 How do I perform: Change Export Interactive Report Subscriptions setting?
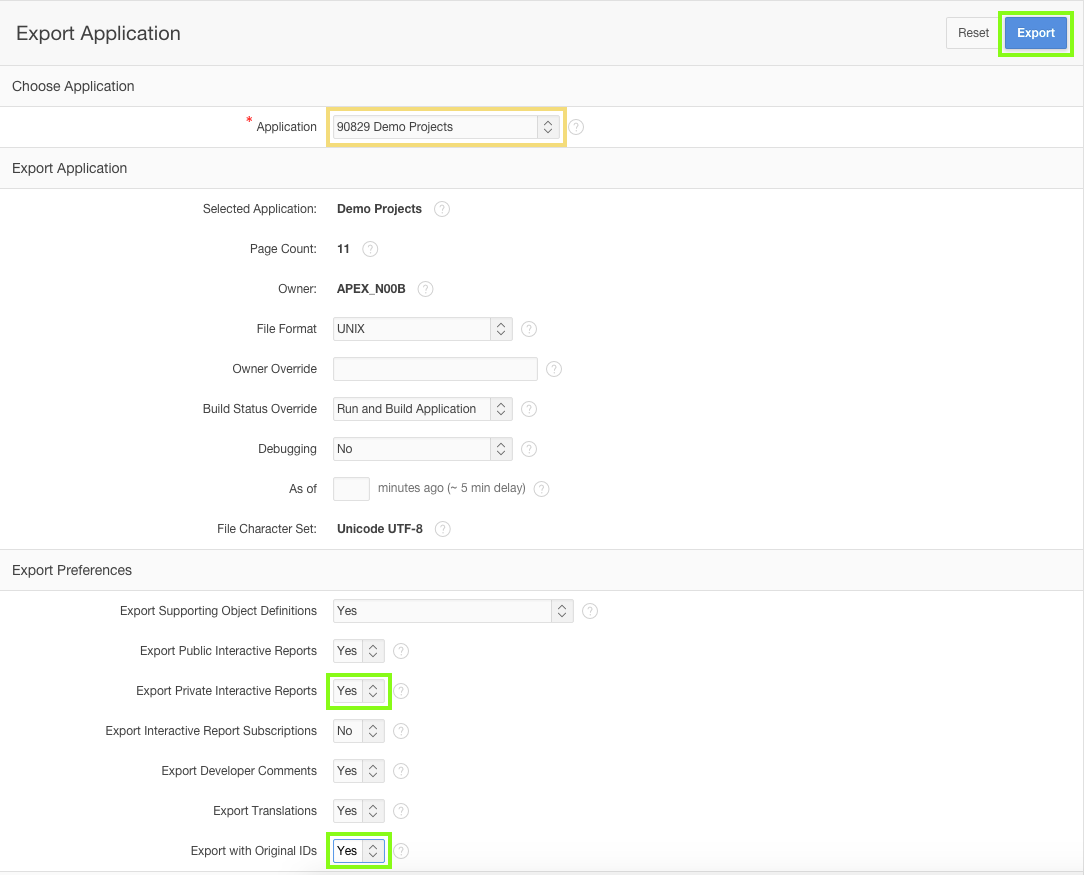point(374,731)
